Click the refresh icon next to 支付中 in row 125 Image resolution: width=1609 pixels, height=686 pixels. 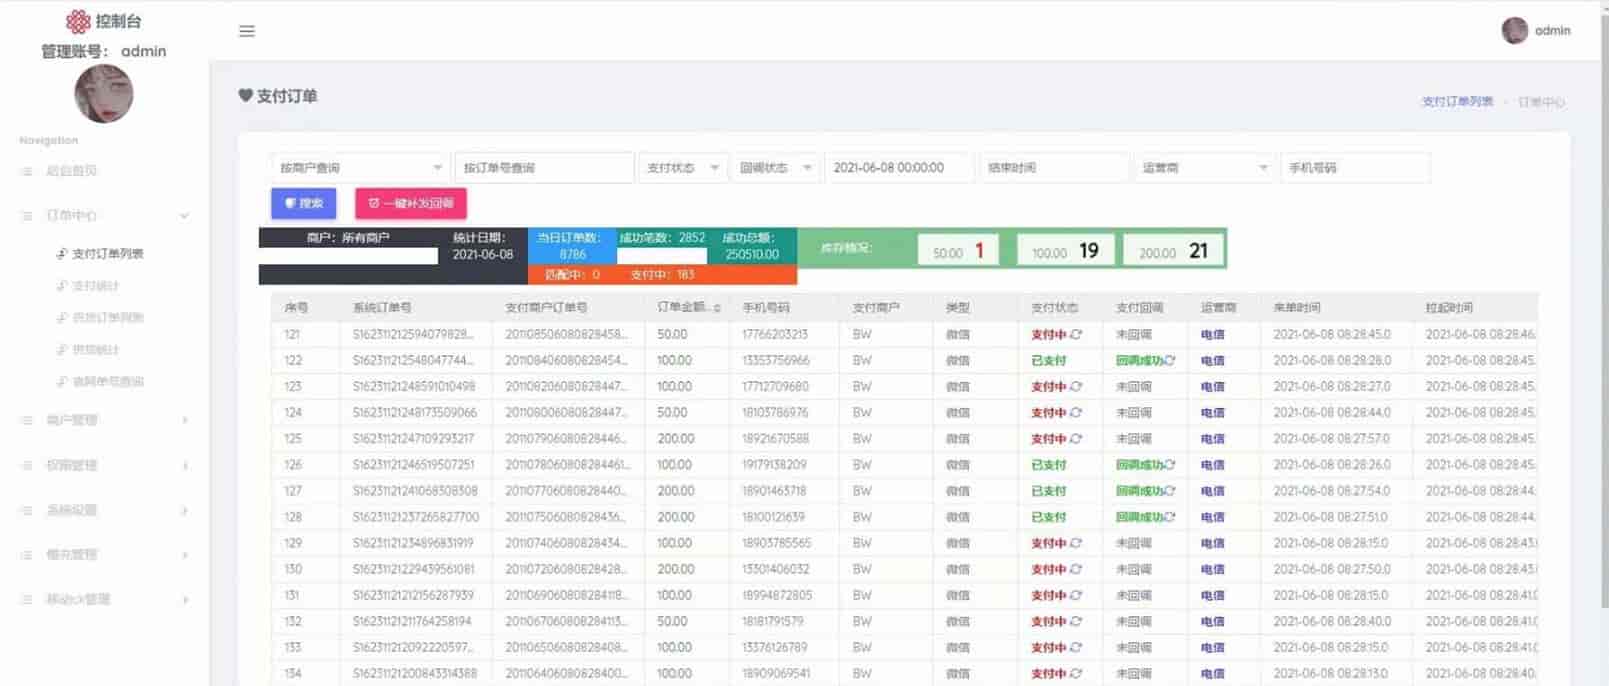(x=1076, y=439)
